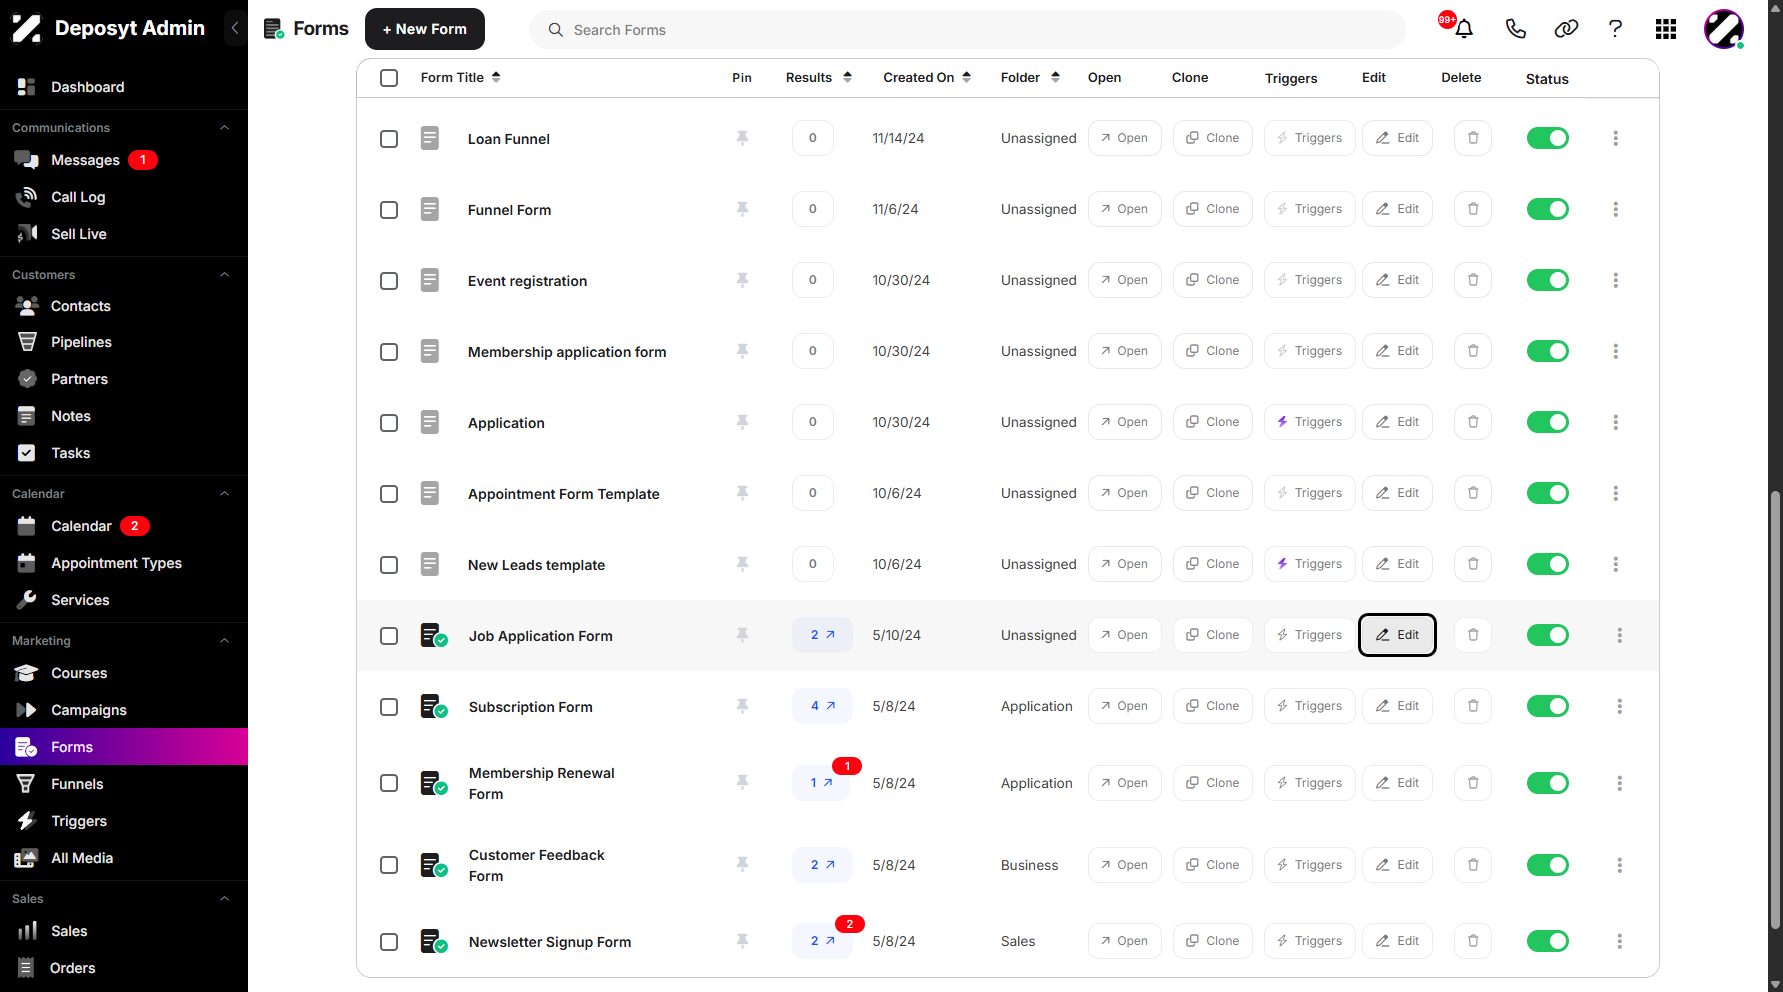Click the help question mark icon
The height and width of the screenshot is (992, 1783).
click(x=1615, y=29)
